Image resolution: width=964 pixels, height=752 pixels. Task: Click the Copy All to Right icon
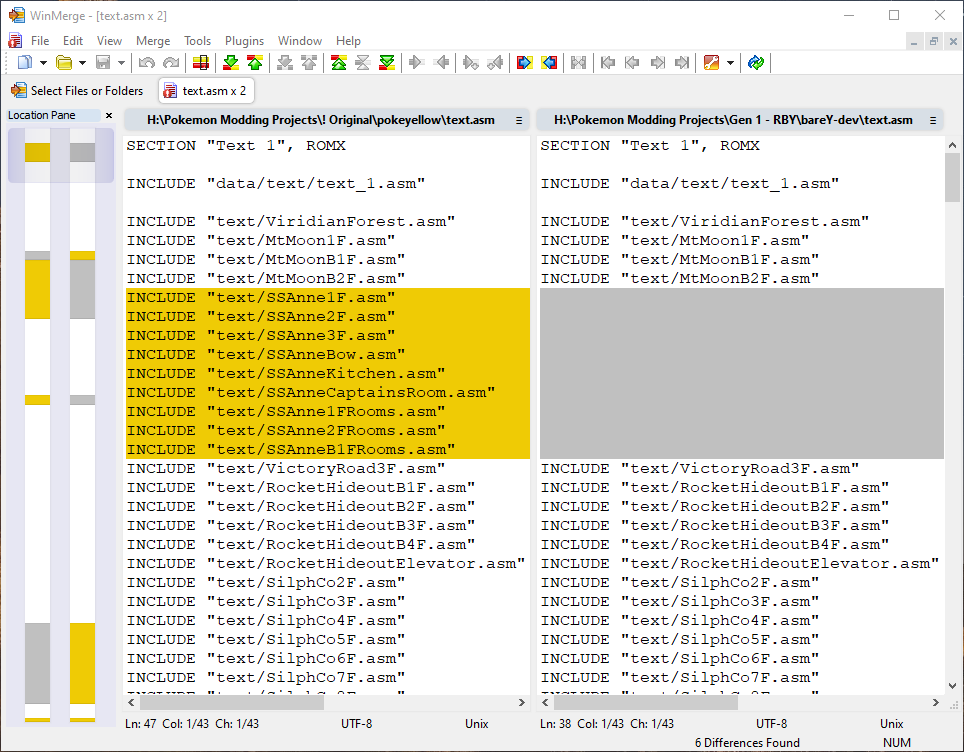click(524, 62)
